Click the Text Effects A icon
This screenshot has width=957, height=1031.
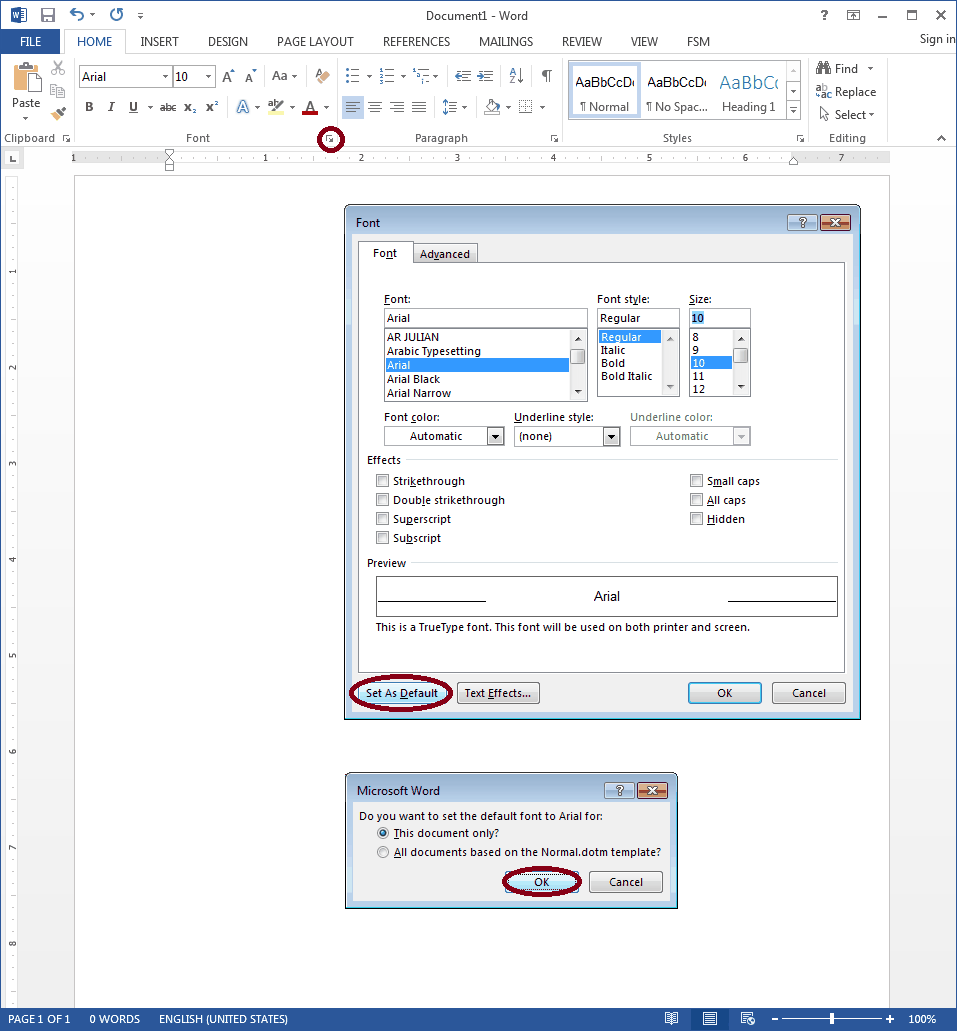pyautogui.click(x=243, y=107)
